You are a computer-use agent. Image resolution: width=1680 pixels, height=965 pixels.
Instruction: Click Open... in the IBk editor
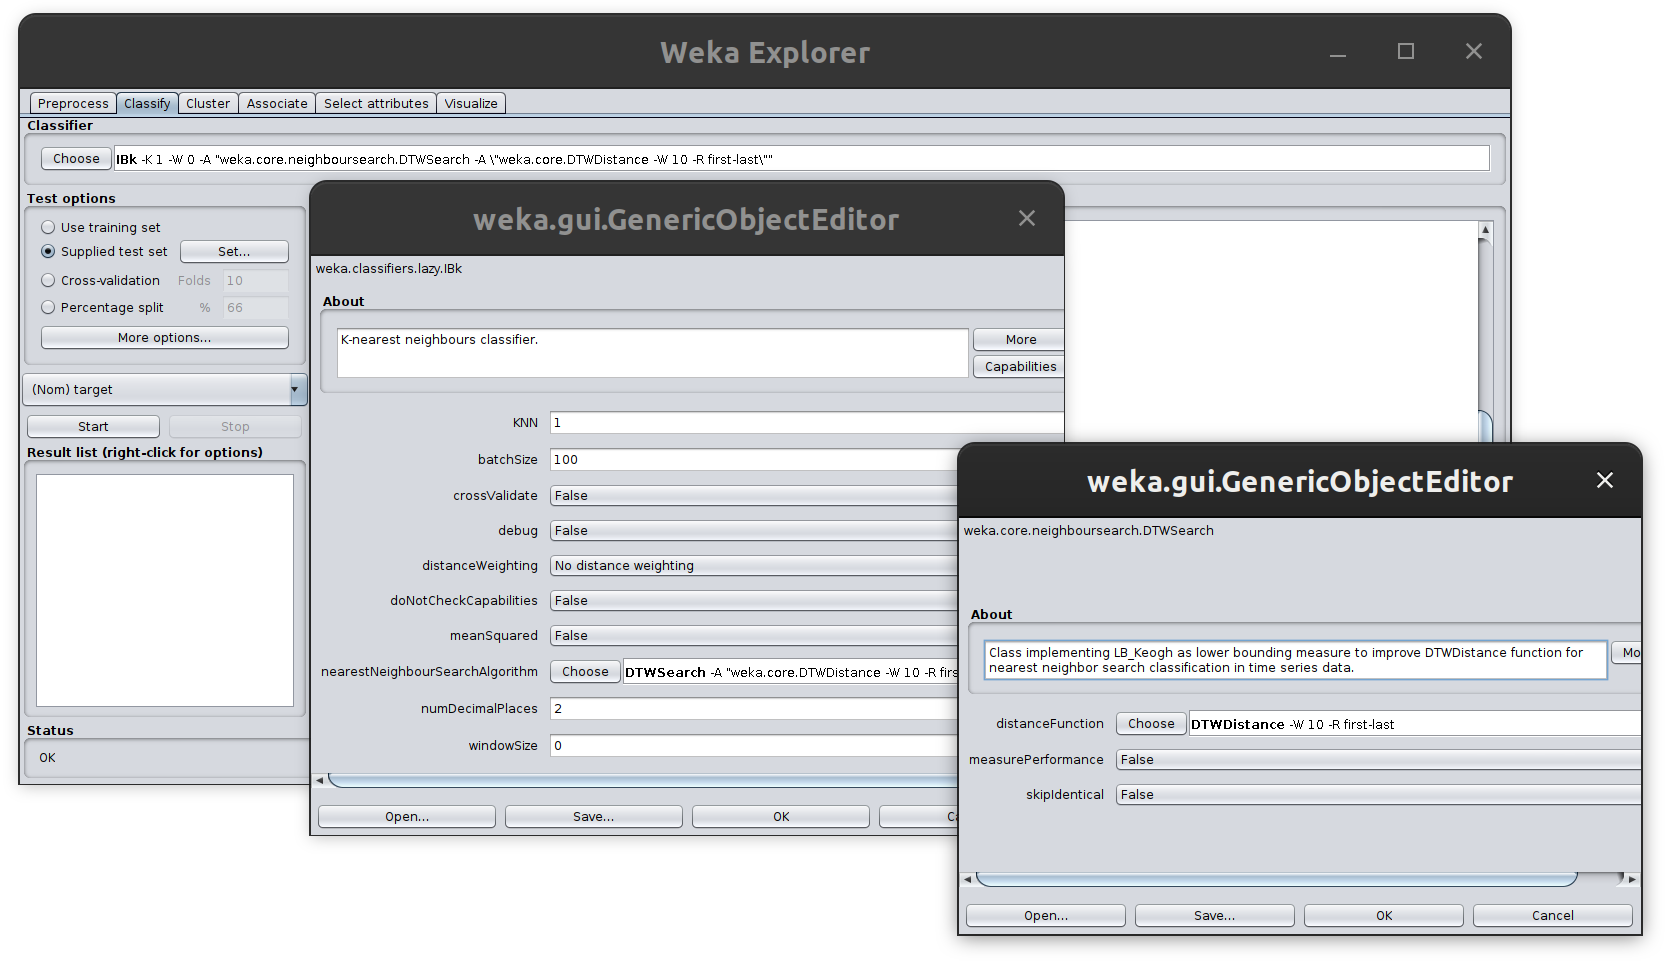coord(407,816)
